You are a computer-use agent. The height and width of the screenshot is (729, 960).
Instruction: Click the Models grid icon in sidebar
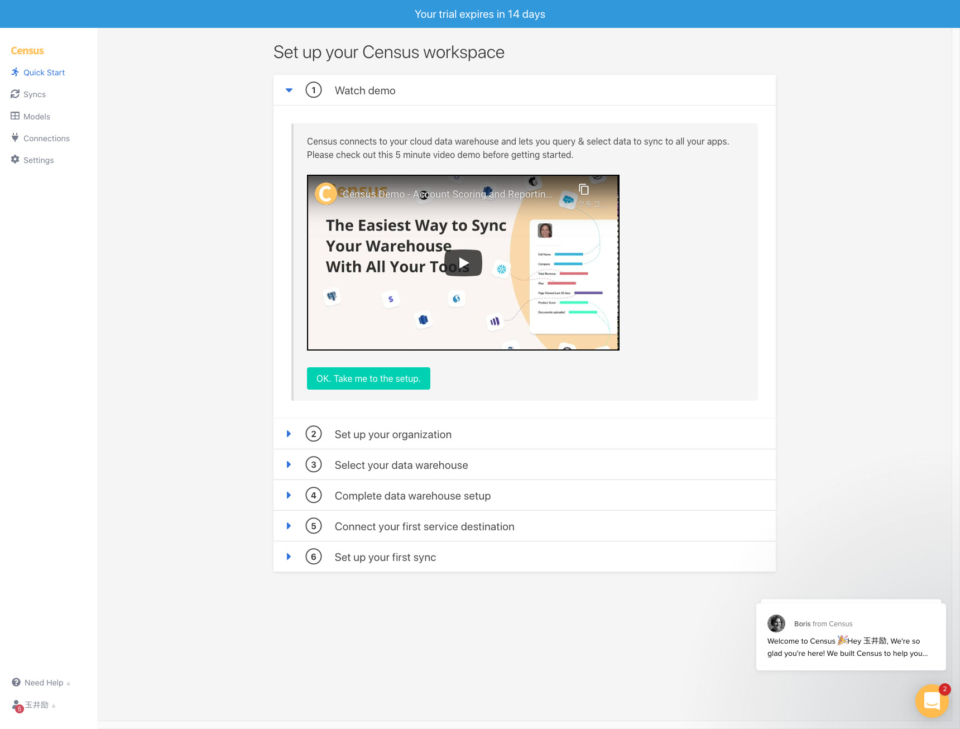click(13, 116)
